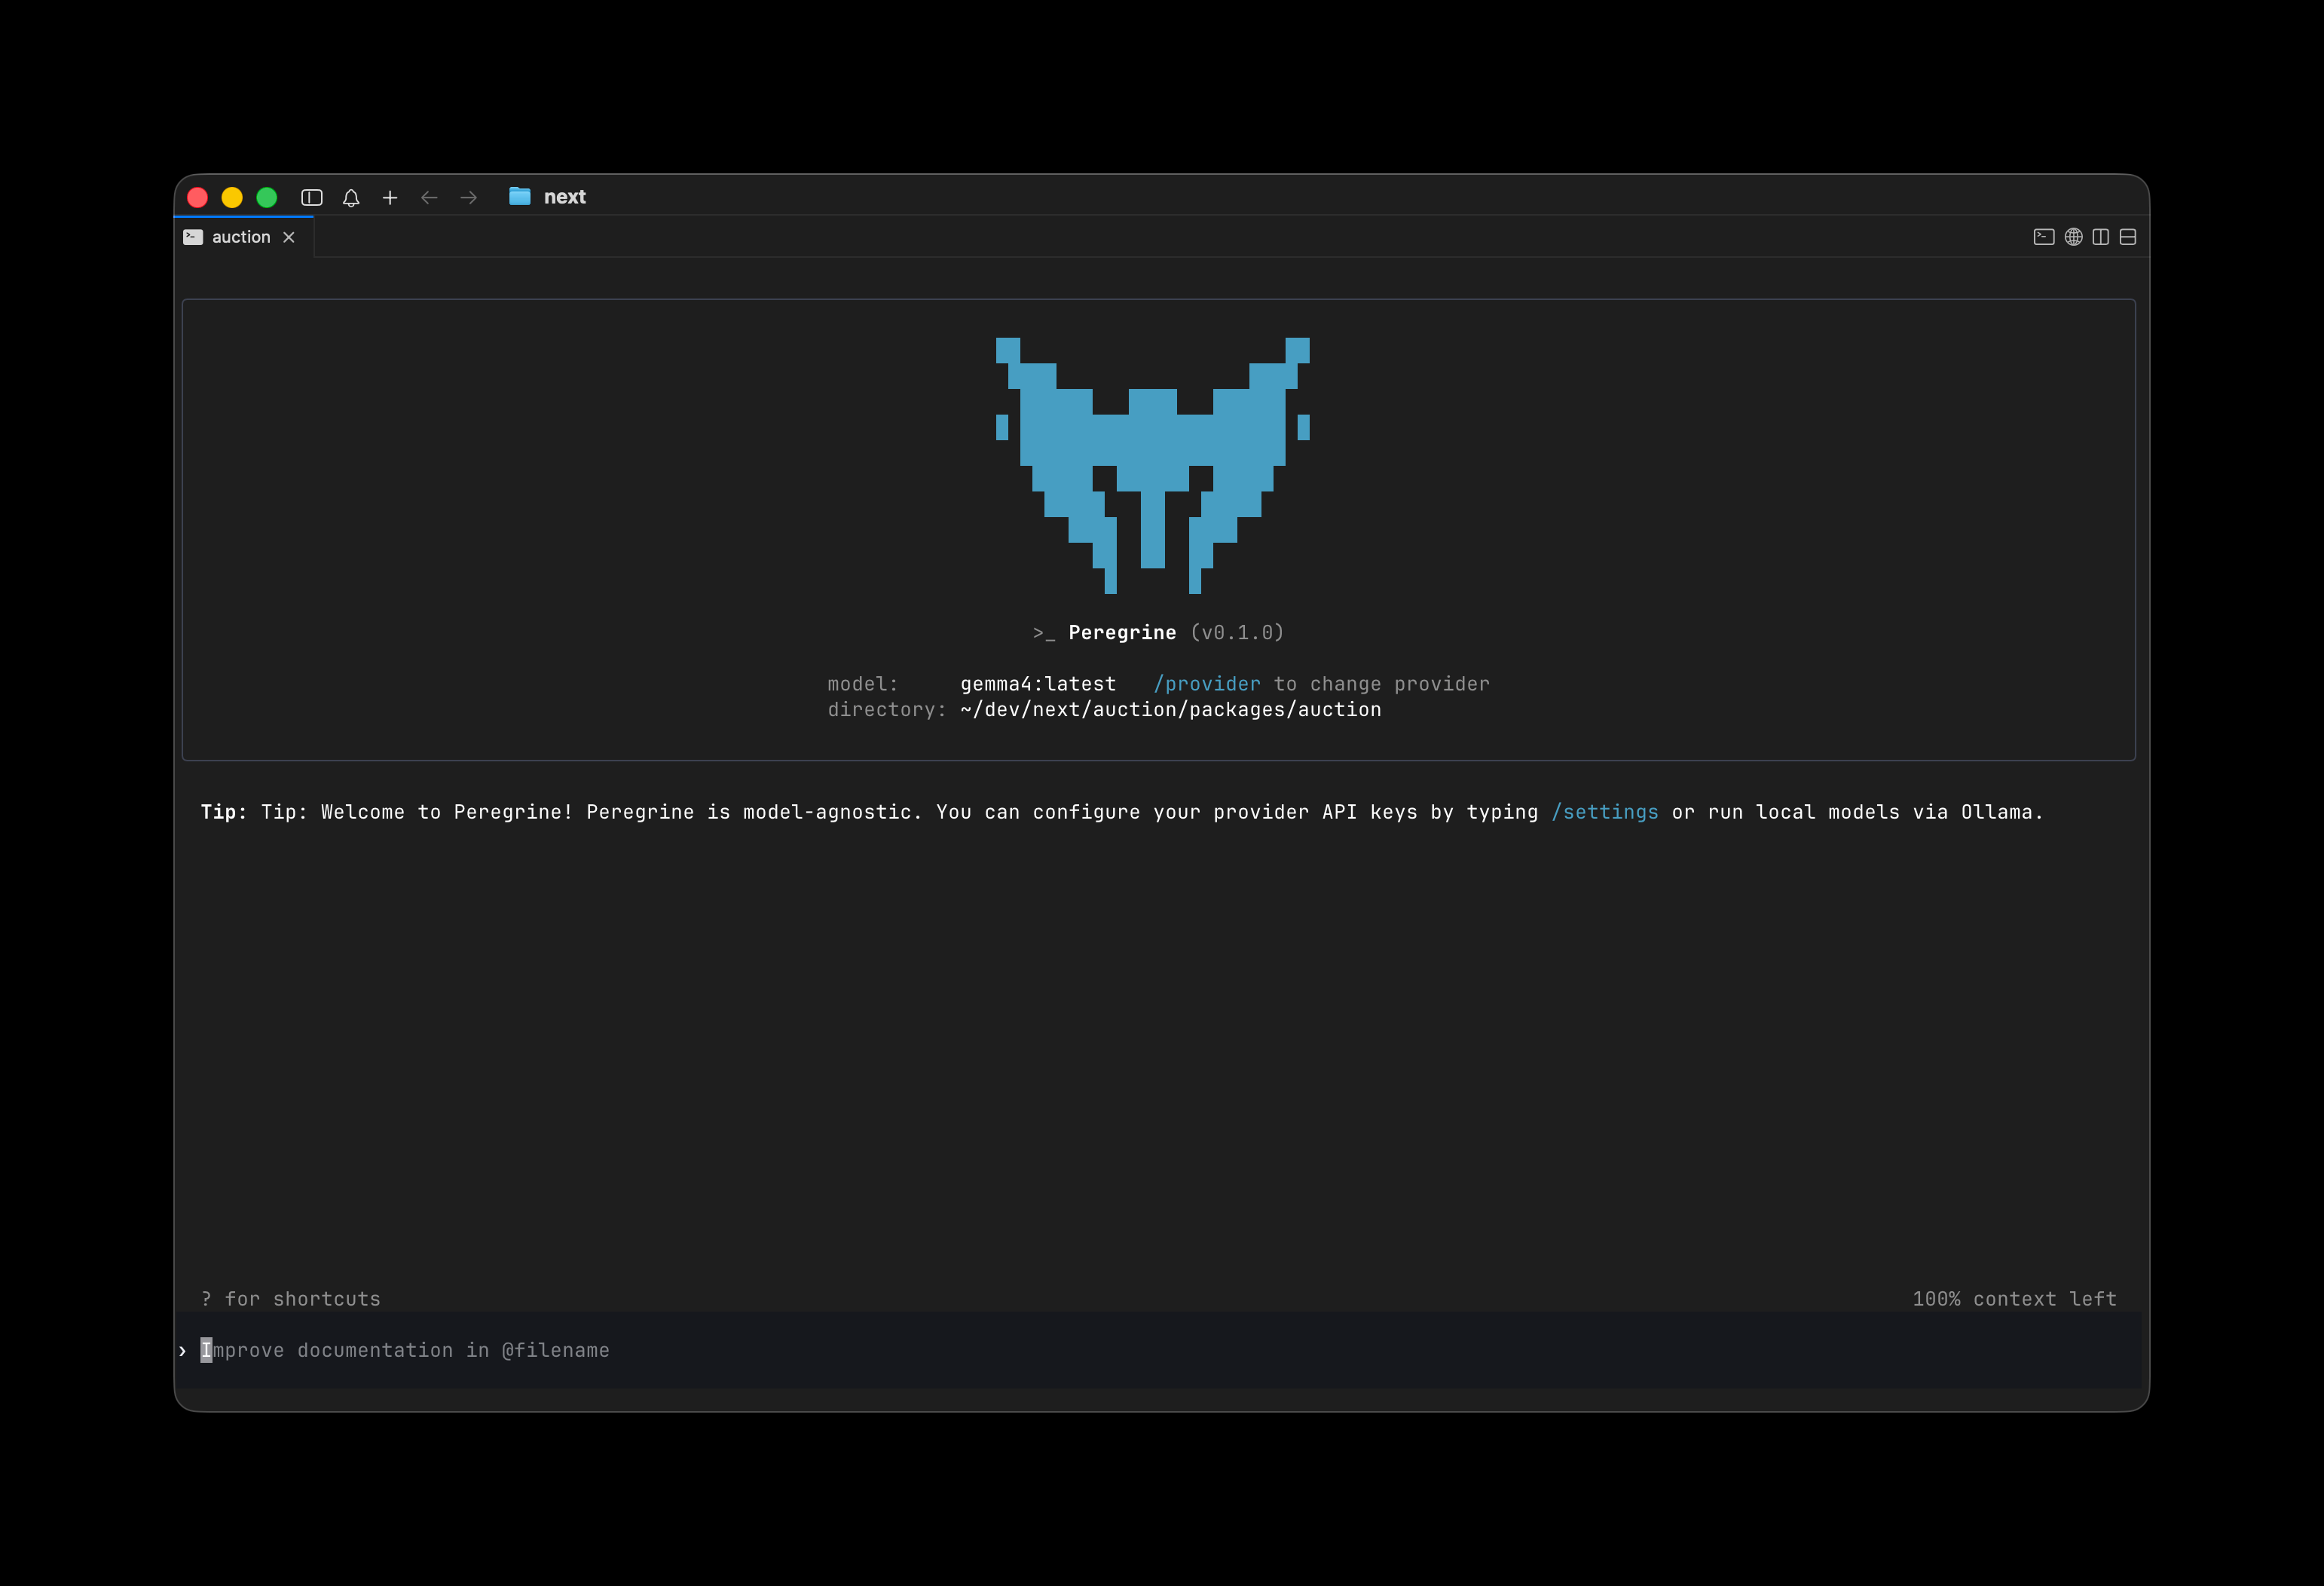Click the 'directory:' label
Screen dimensions: 2324x1586
[887, 710]
